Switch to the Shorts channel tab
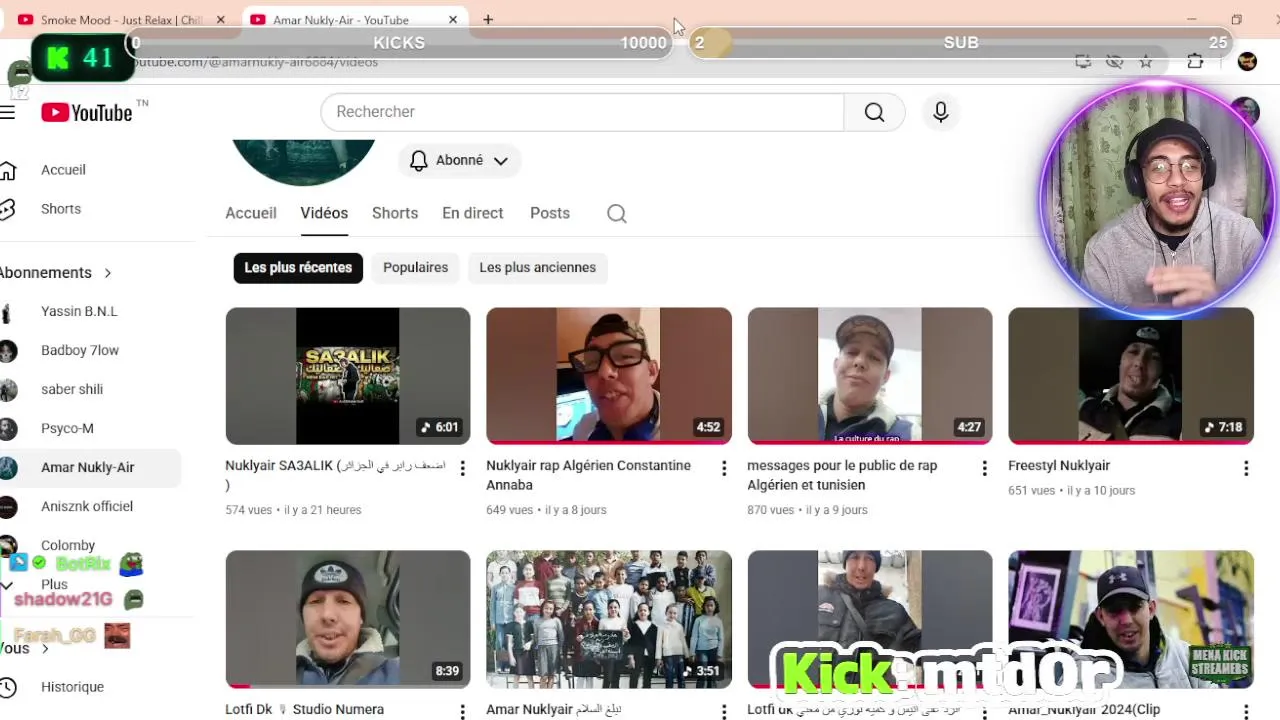 pyautogui.click(x=395, y=213)
